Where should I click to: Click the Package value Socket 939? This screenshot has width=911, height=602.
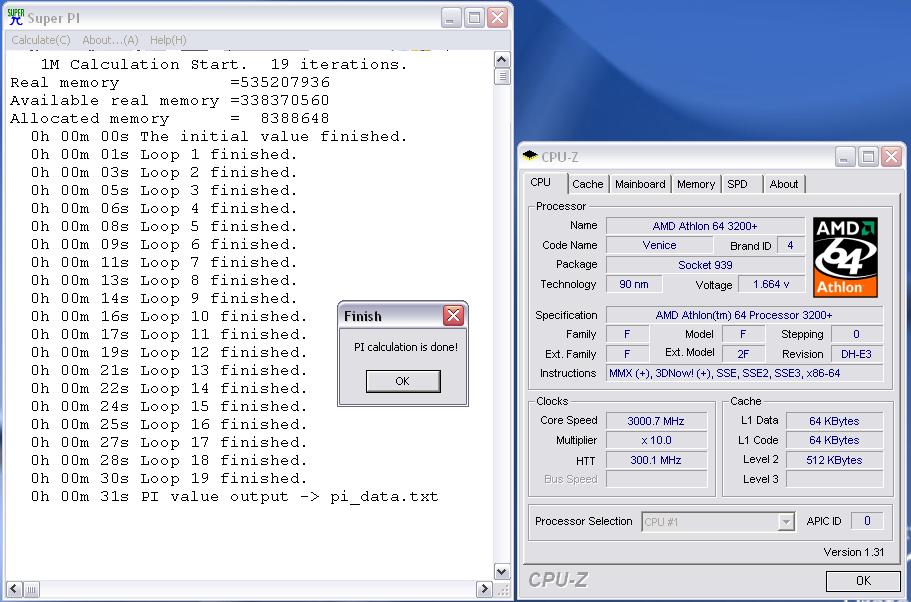tap(705, 265)
